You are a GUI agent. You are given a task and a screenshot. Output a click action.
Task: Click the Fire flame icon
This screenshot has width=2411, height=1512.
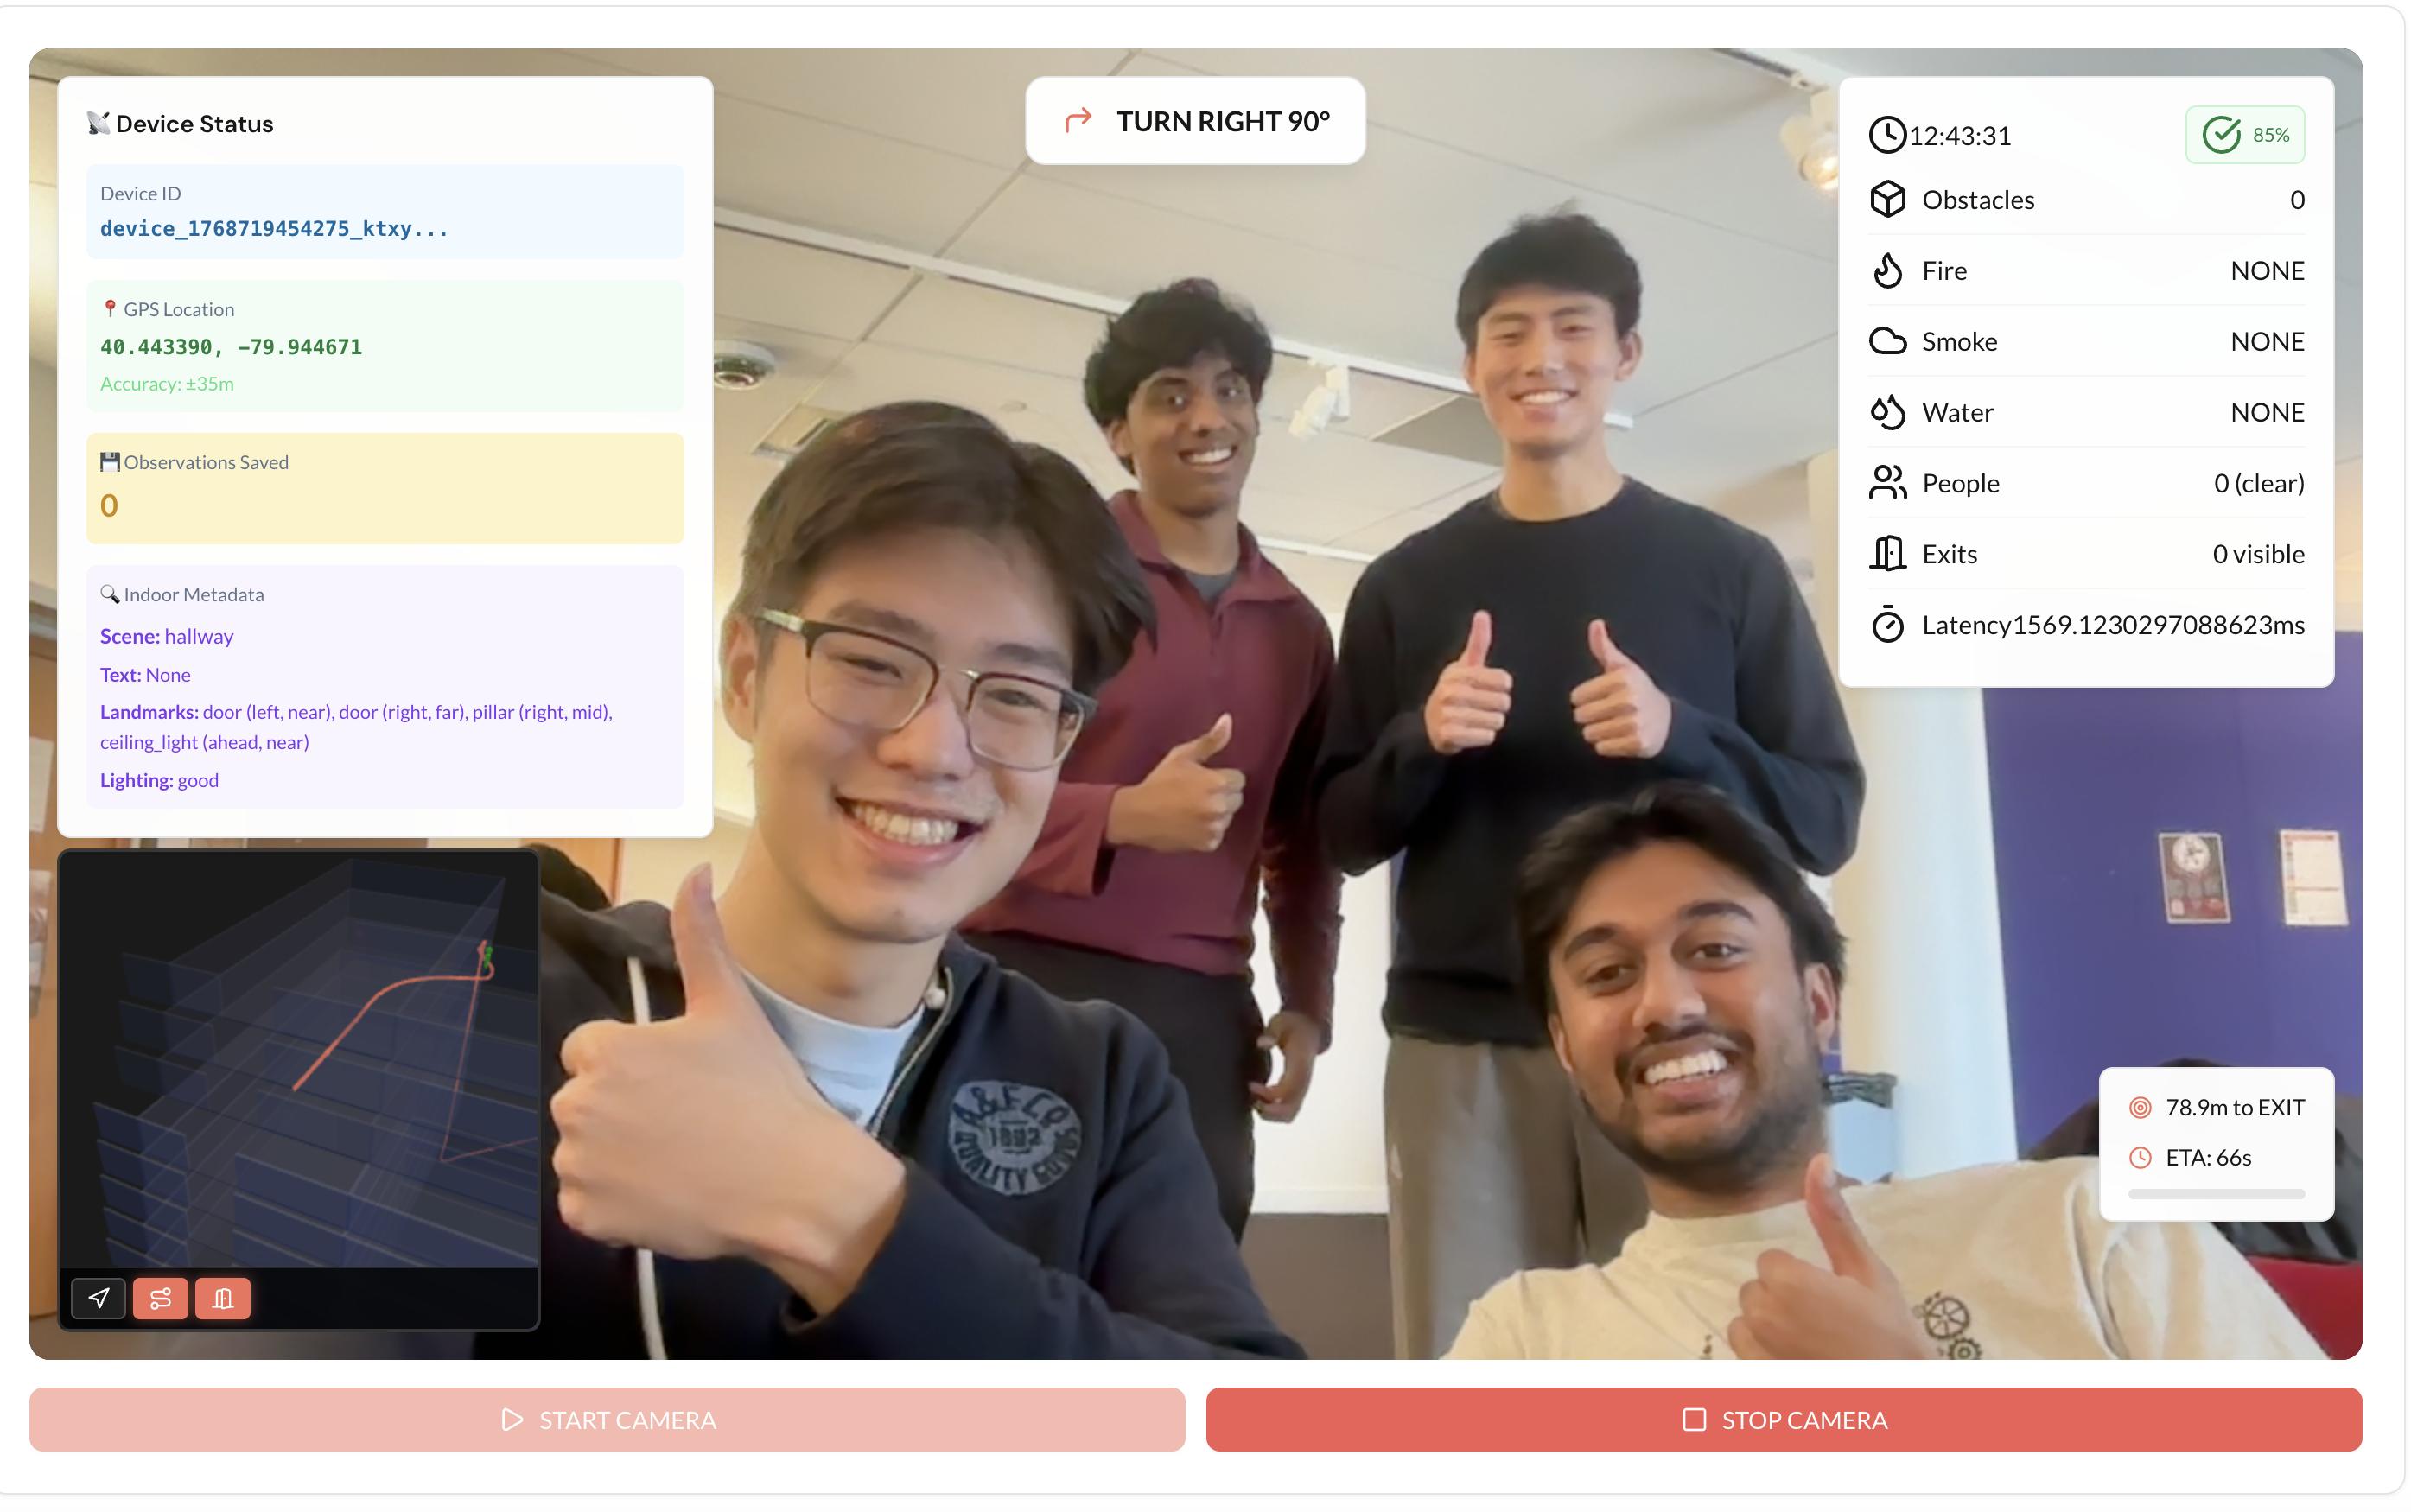pos(1887,271)
